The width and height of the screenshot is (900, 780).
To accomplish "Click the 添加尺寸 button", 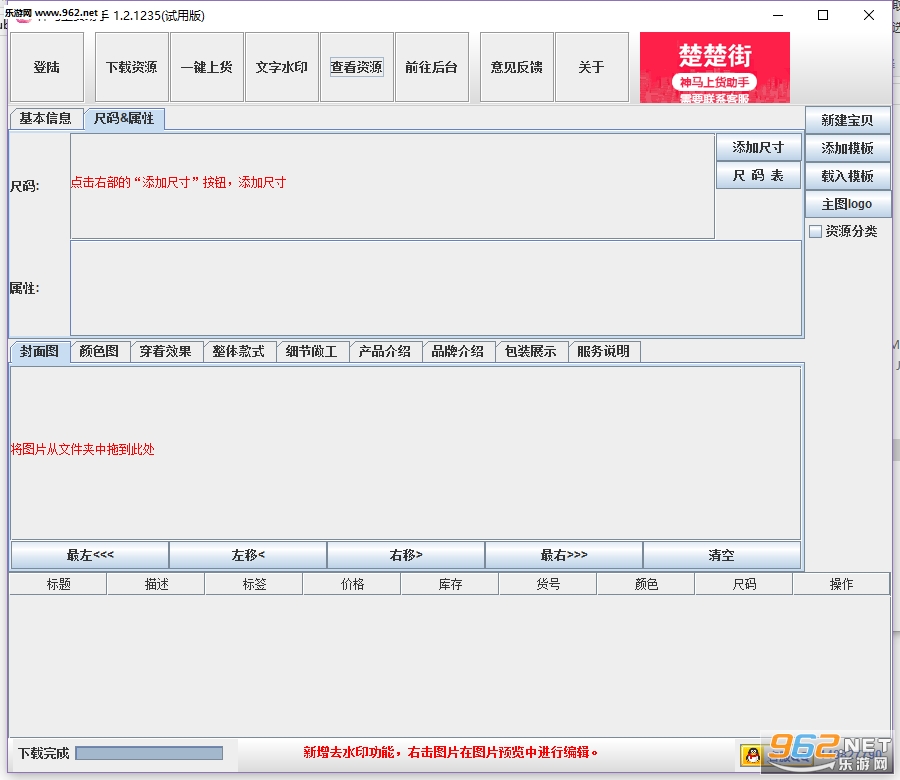I will [x=758, y=148].
